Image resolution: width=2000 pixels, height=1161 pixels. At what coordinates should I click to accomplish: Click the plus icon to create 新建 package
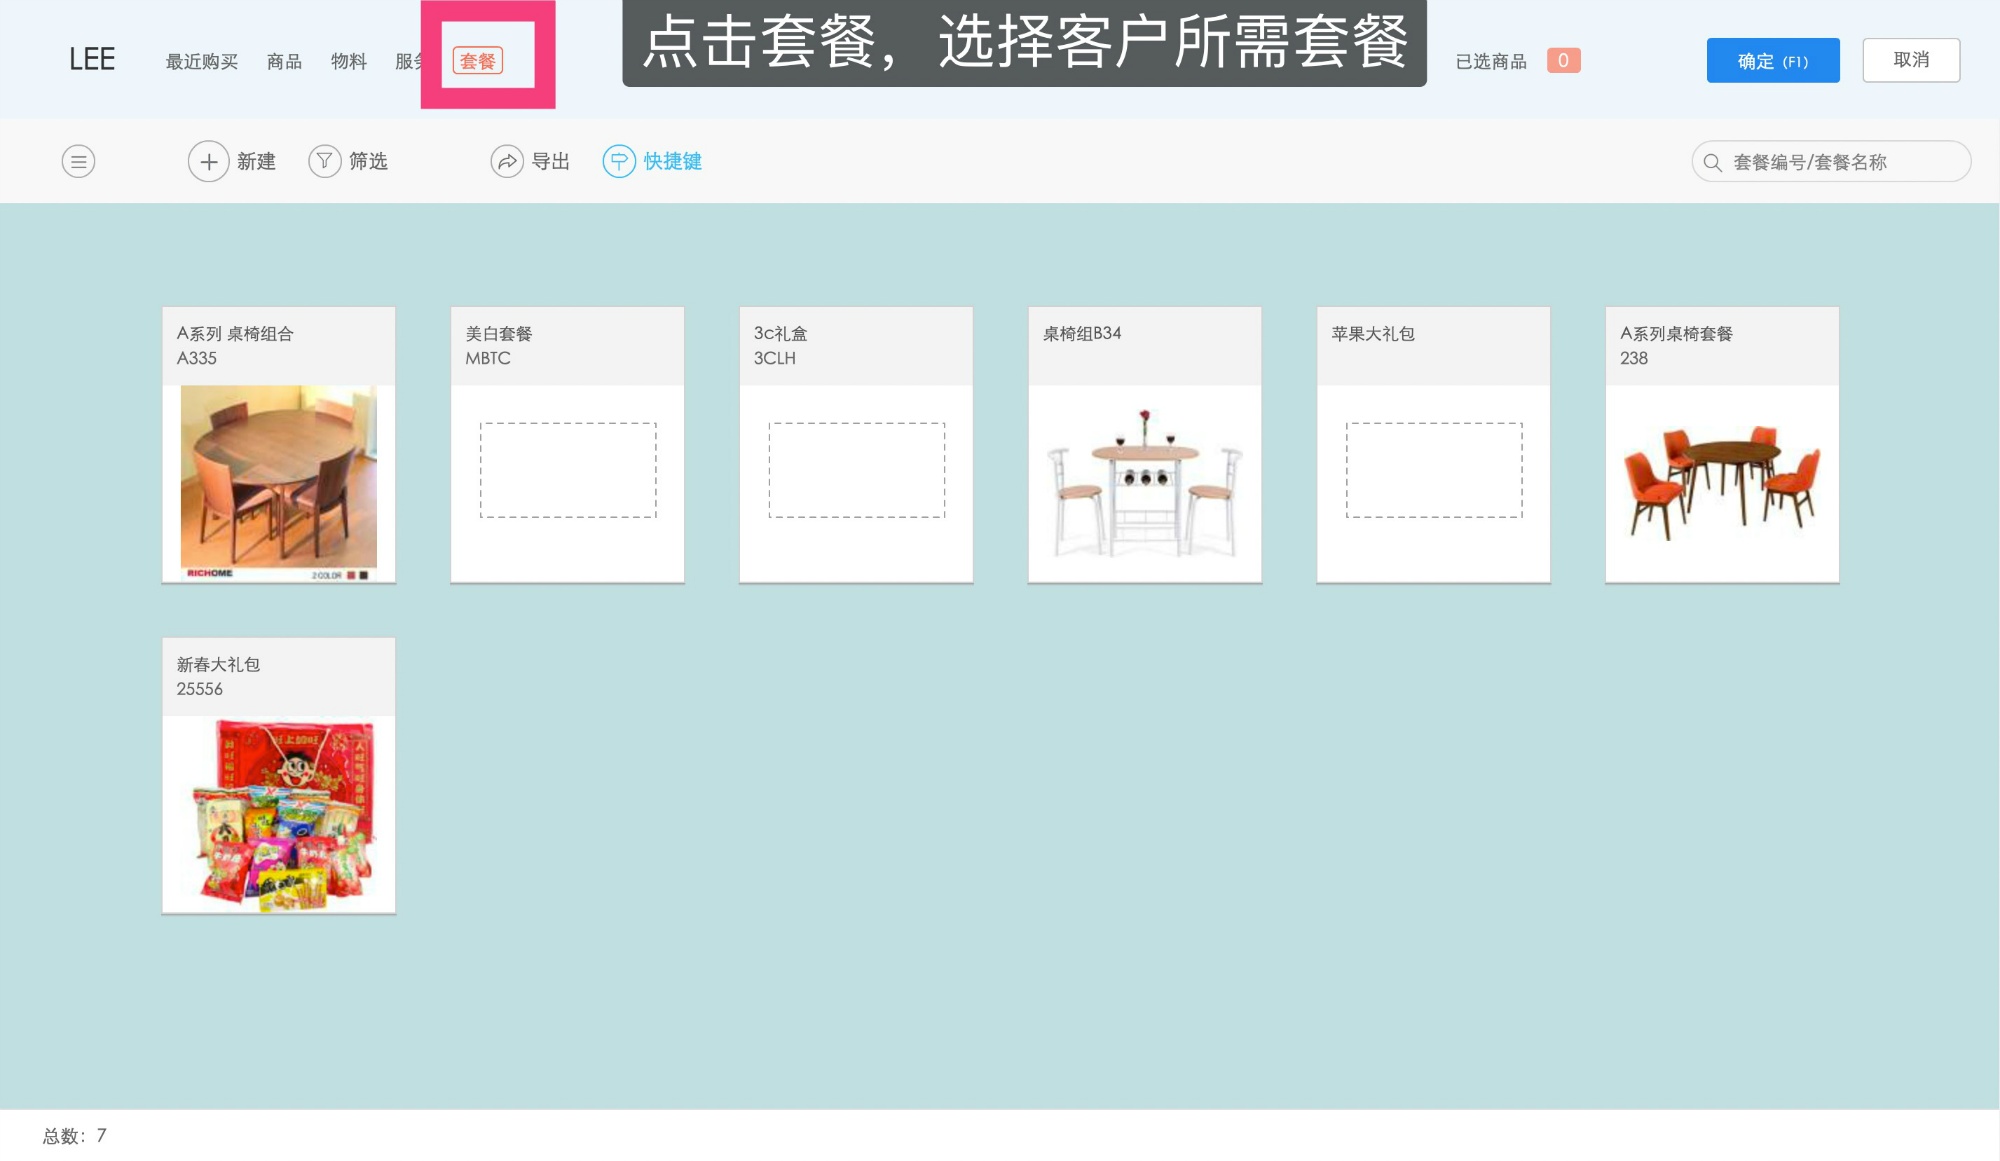(207, 161)
